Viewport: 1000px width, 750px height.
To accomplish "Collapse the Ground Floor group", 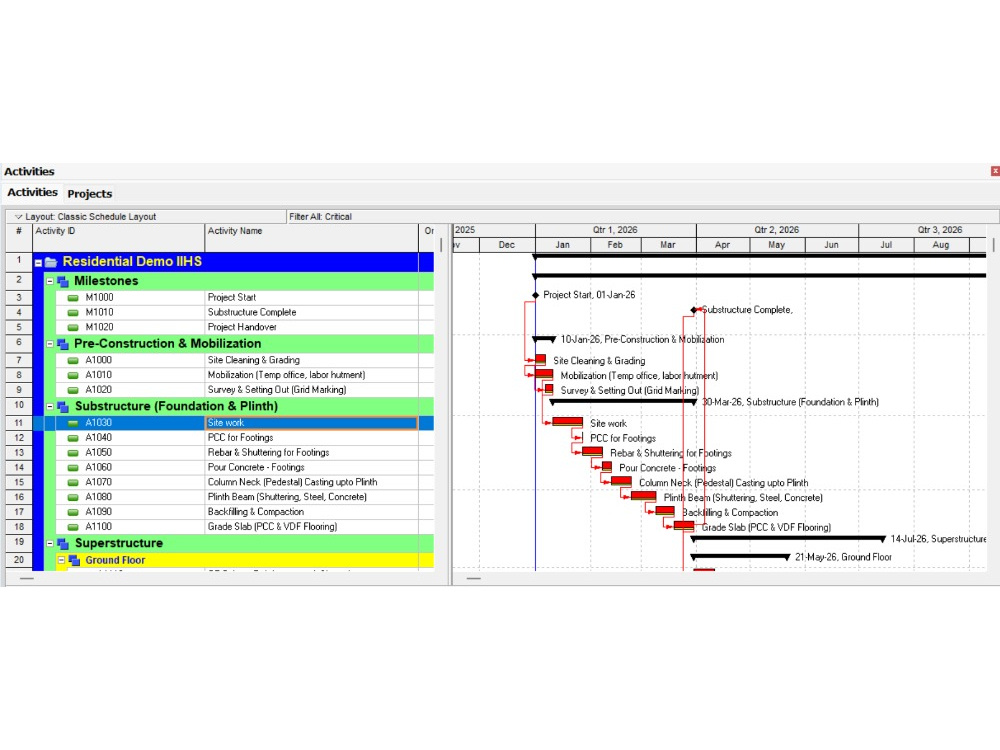I will click(x=61, y=560).
